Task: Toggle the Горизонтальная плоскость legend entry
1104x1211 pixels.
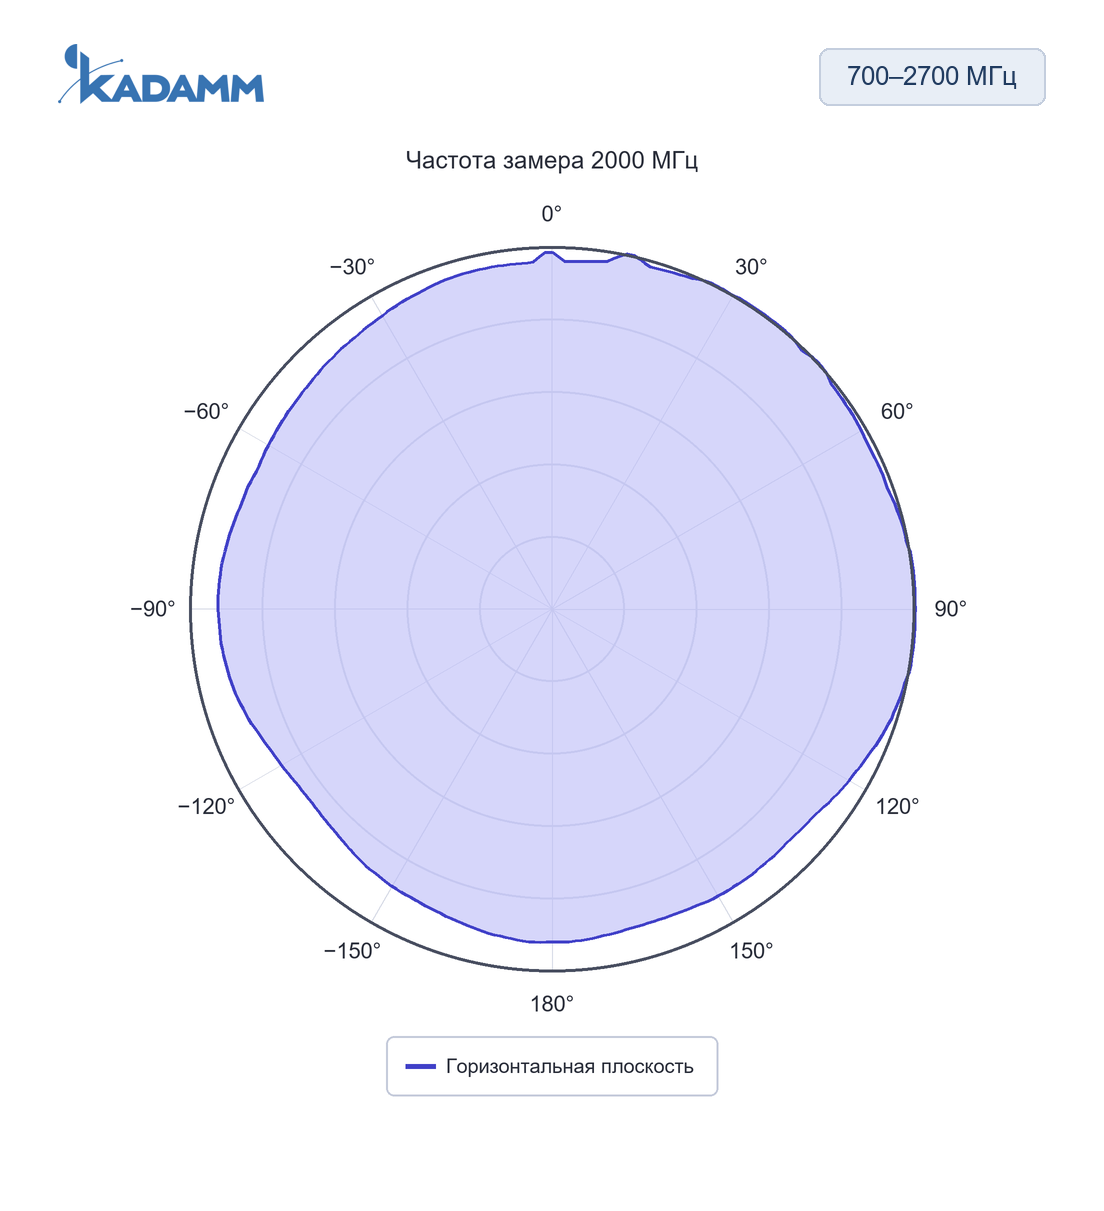Action: tap(552, 1066)
